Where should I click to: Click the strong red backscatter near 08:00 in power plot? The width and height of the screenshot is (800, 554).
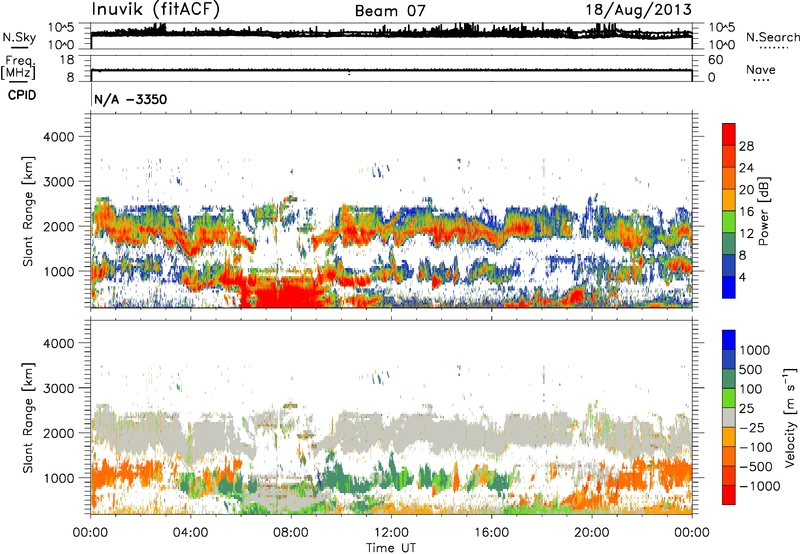click(286, 293)
